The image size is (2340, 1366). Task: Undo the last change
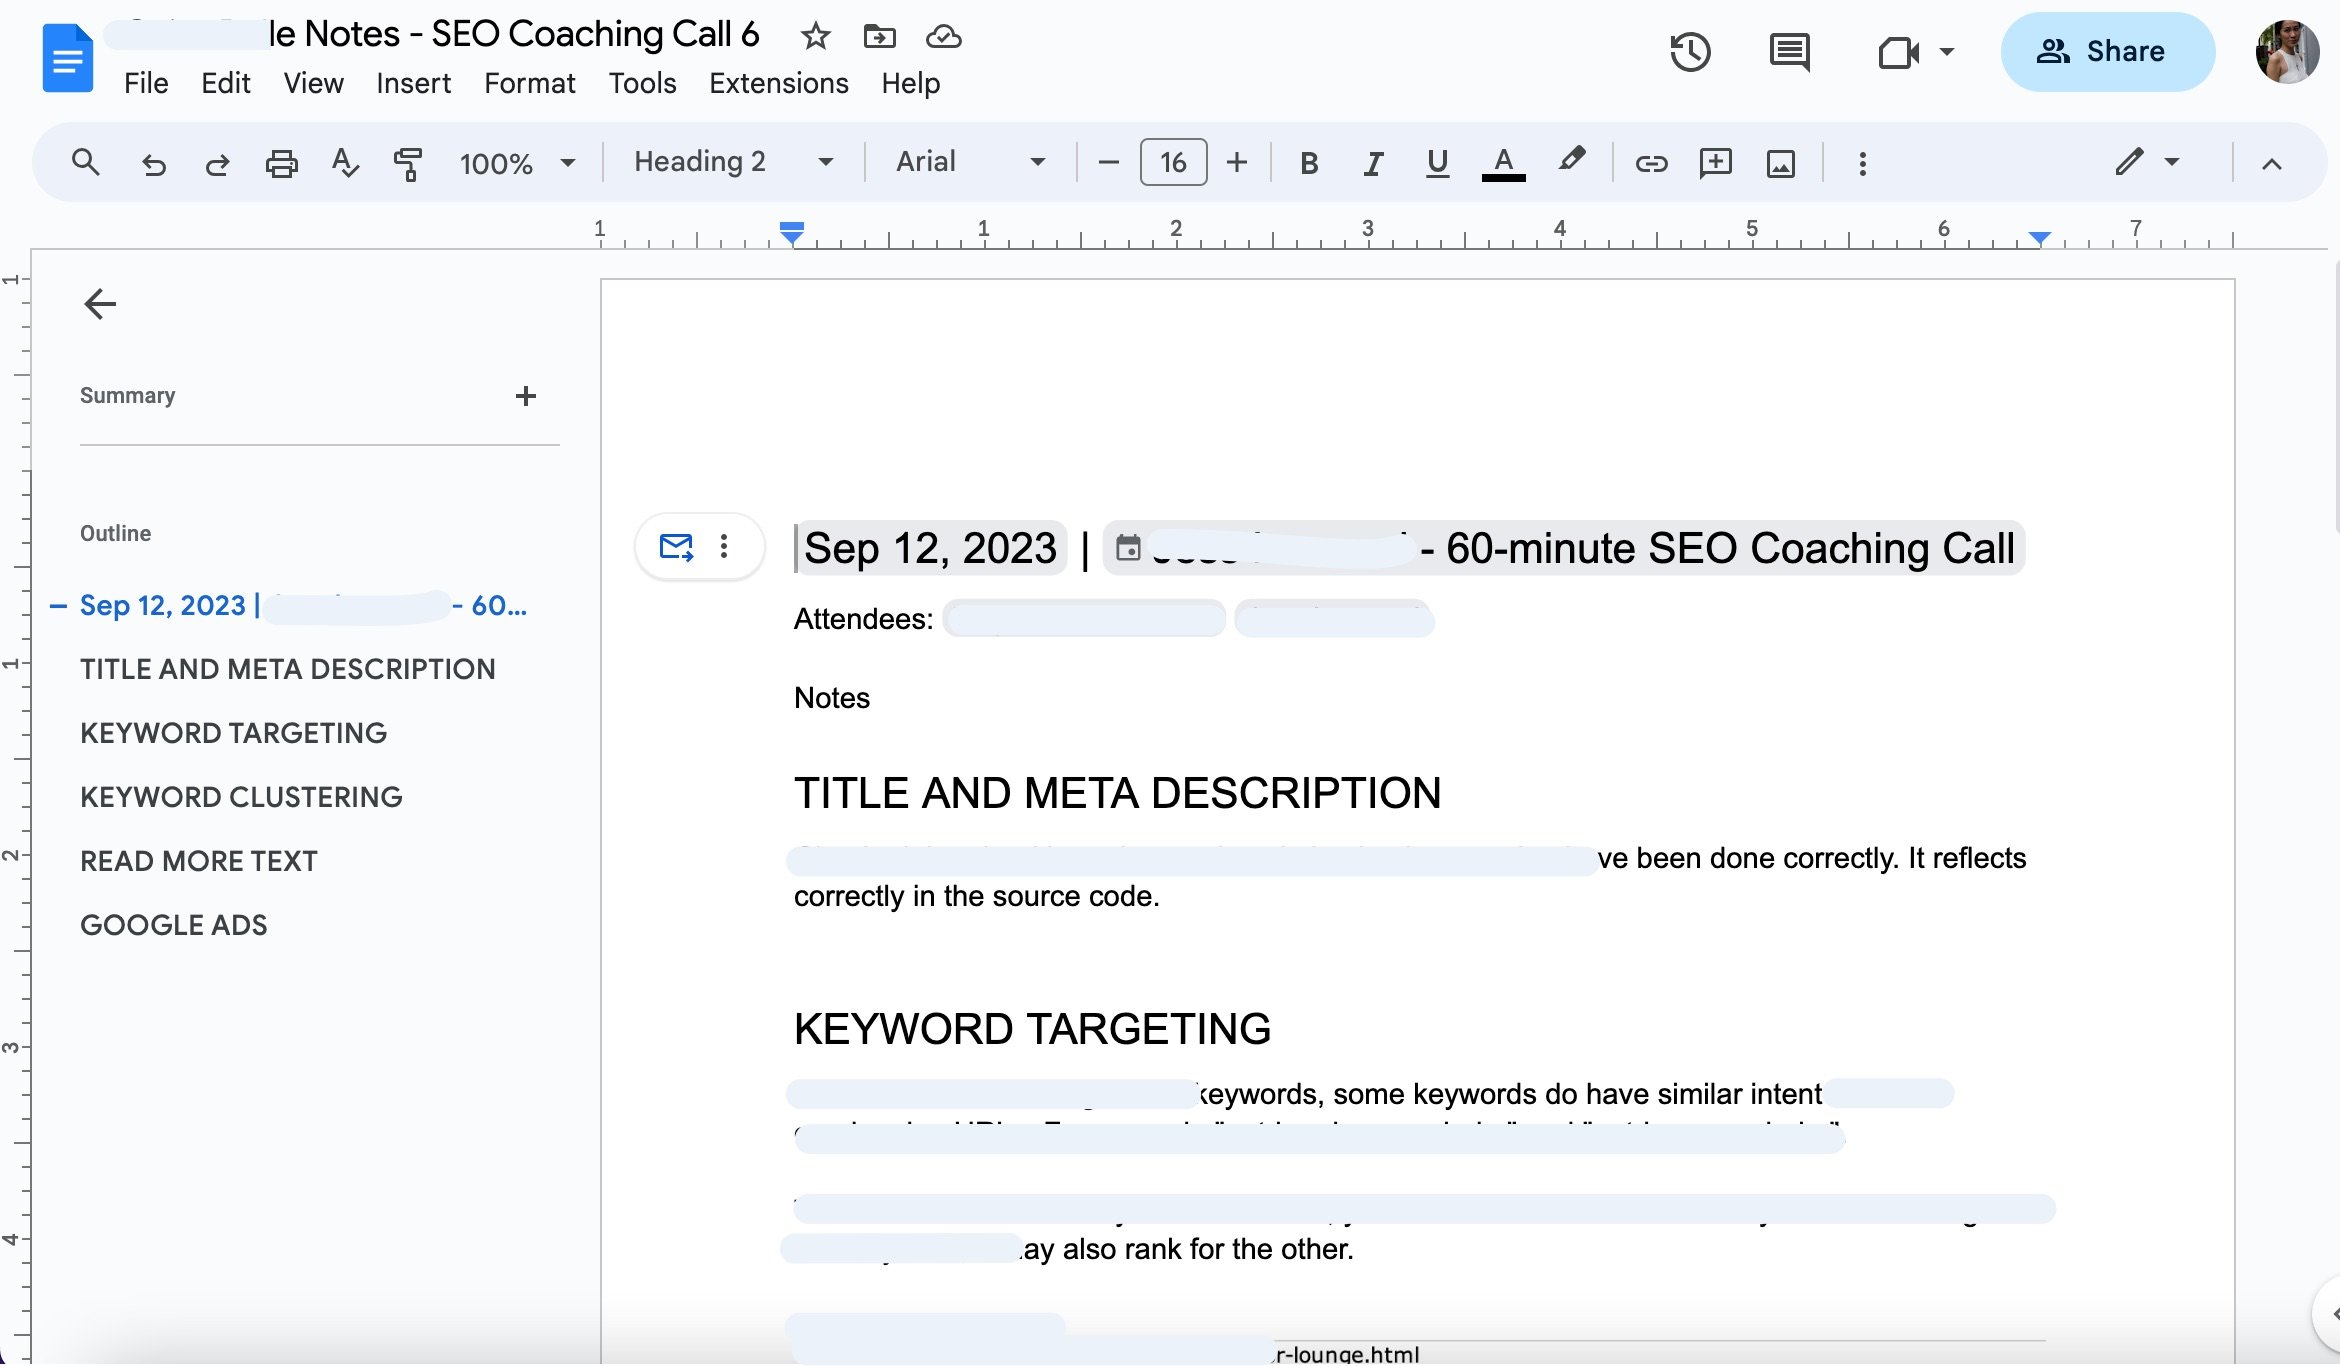(x=153, y=163)
